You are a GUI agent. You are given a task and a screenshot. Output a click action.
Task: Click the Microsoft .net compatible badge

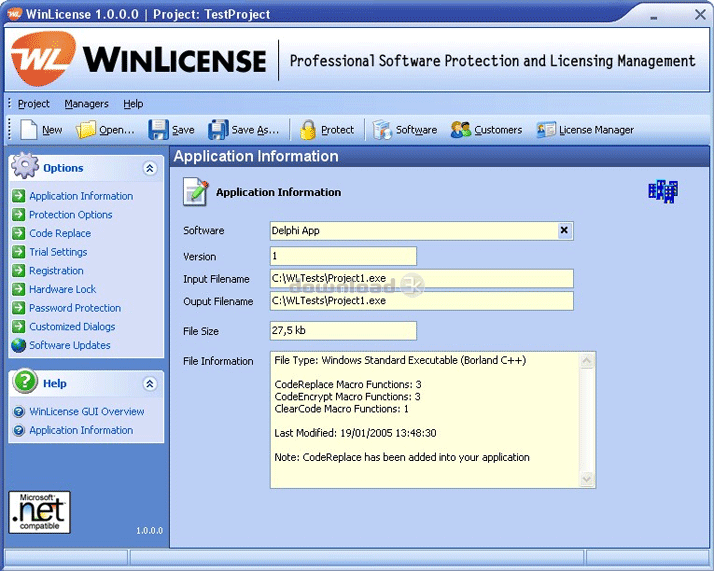coord(40,512)
